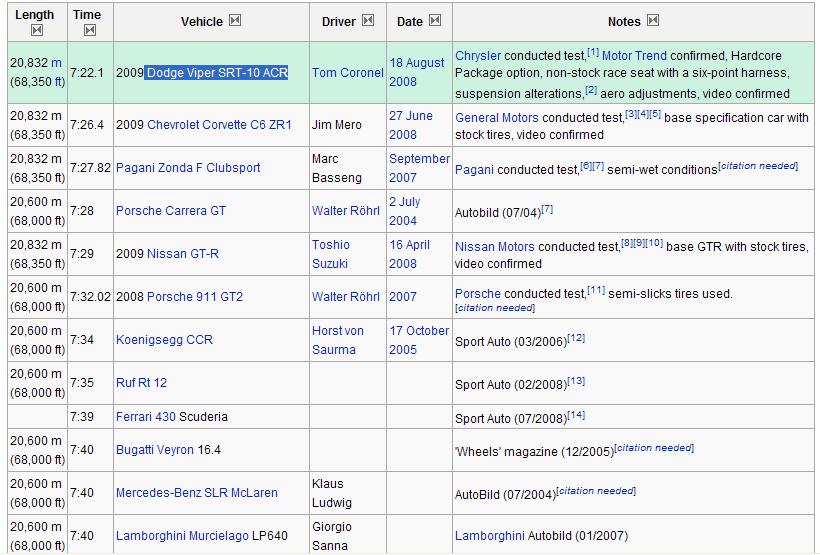
Task: Open Ferrari 430 link
Action: 146,417
